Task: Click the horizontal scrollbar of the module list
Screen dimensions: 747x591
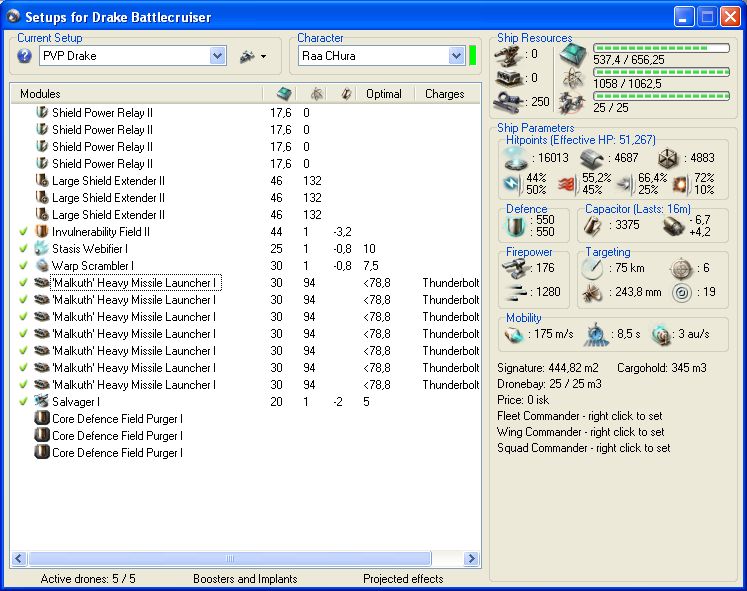Action: pyautogui.click(x=230, y=559)
